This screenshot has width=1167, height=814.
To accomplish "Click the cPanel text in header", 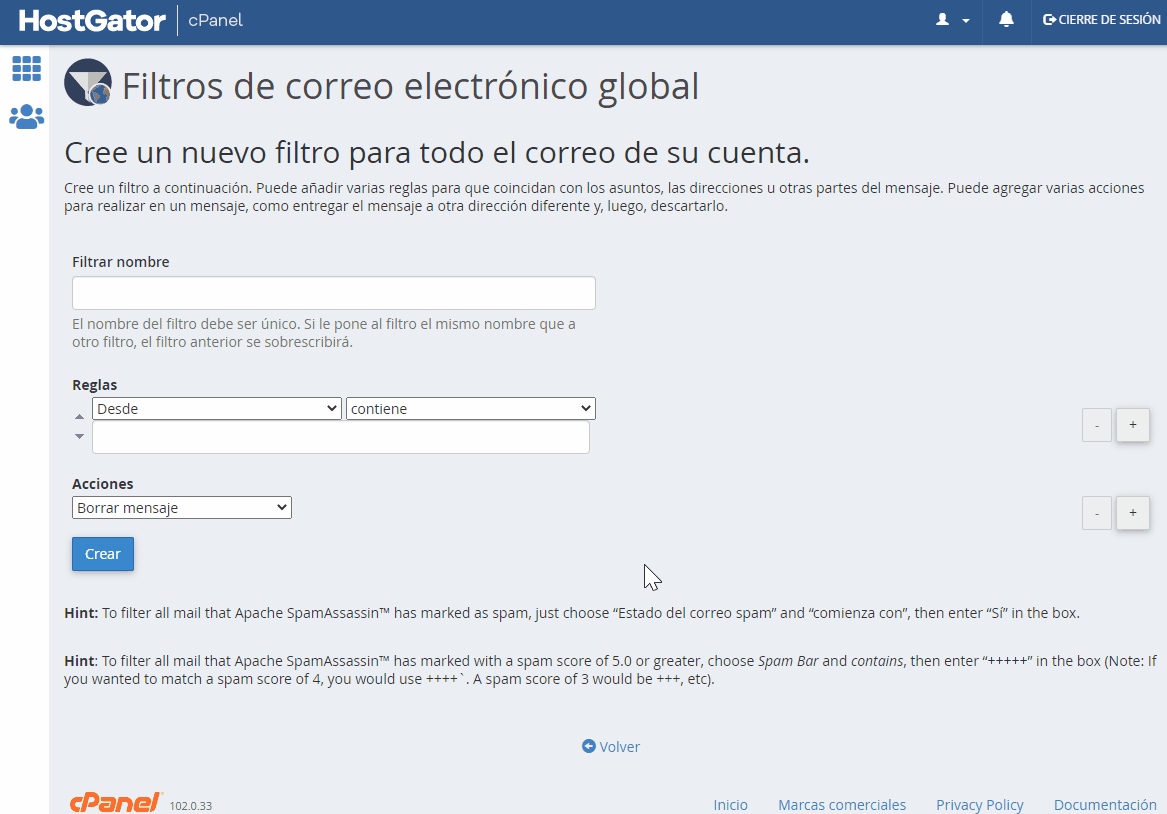I will (215, 20).
